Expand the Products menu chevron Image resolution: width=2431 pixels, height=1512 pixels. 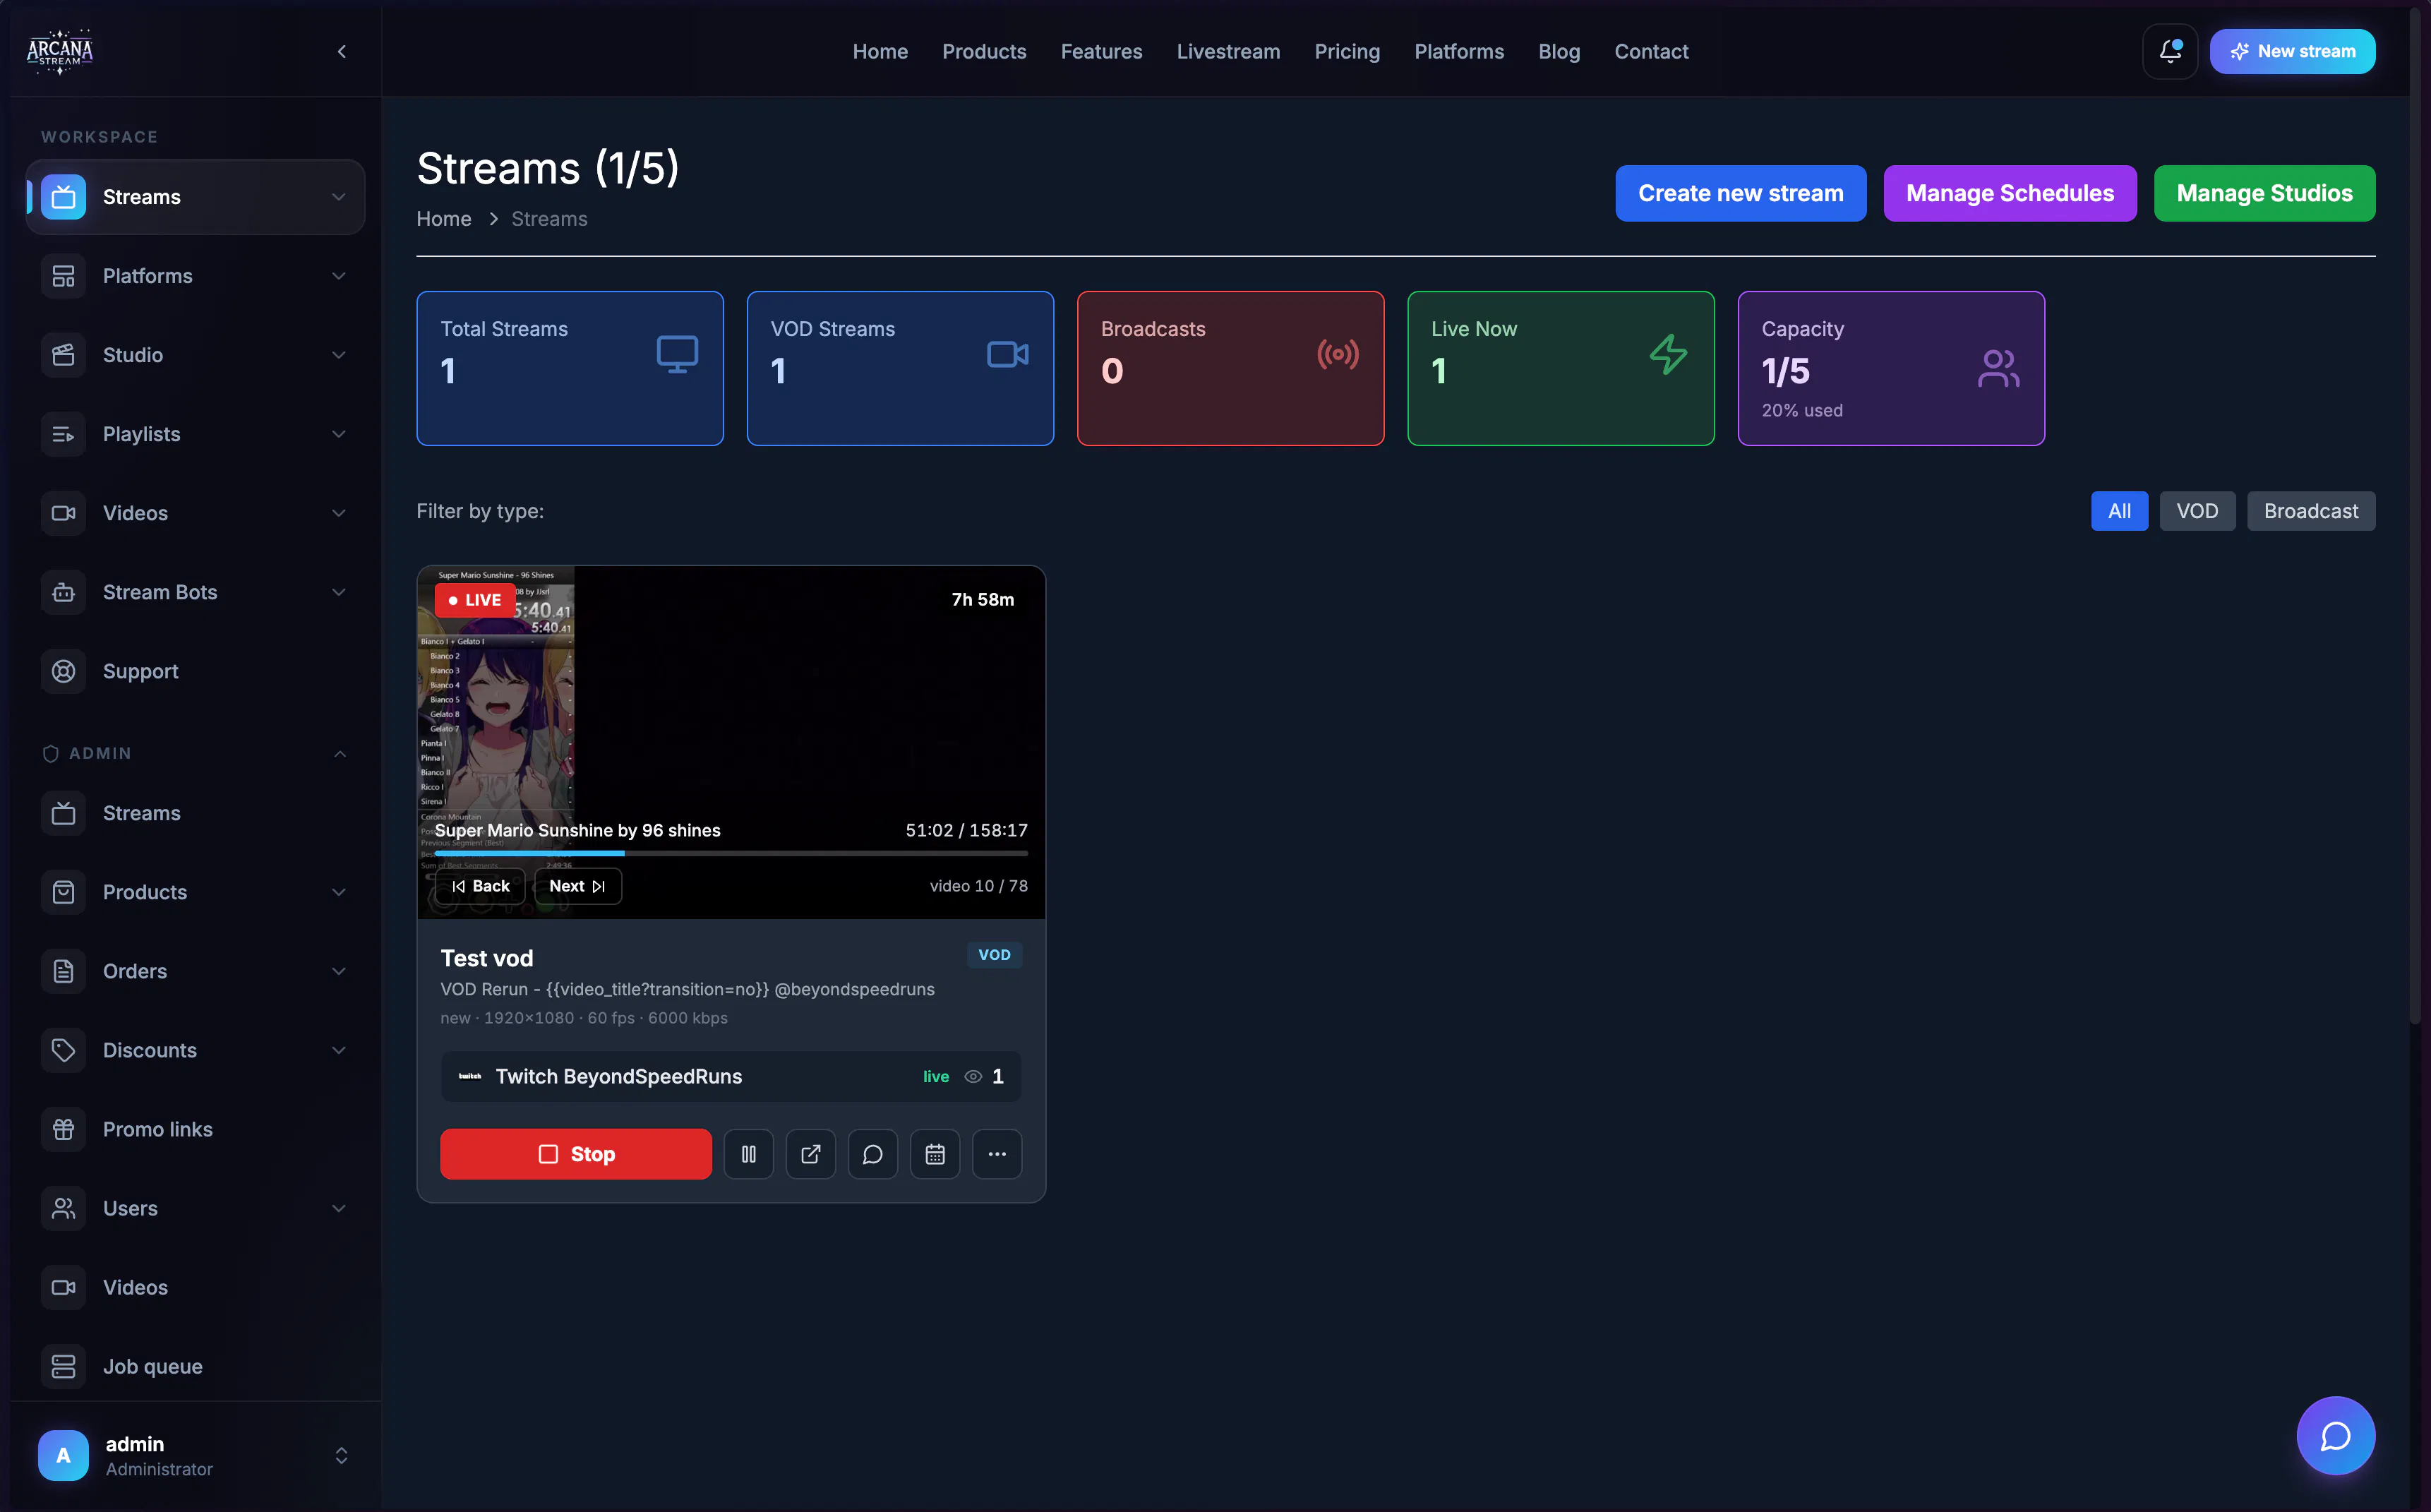click(339, 892)
